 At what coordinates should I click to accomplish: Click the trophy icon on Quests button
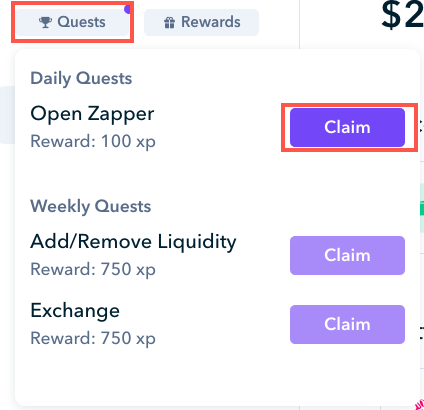point(45,23)
